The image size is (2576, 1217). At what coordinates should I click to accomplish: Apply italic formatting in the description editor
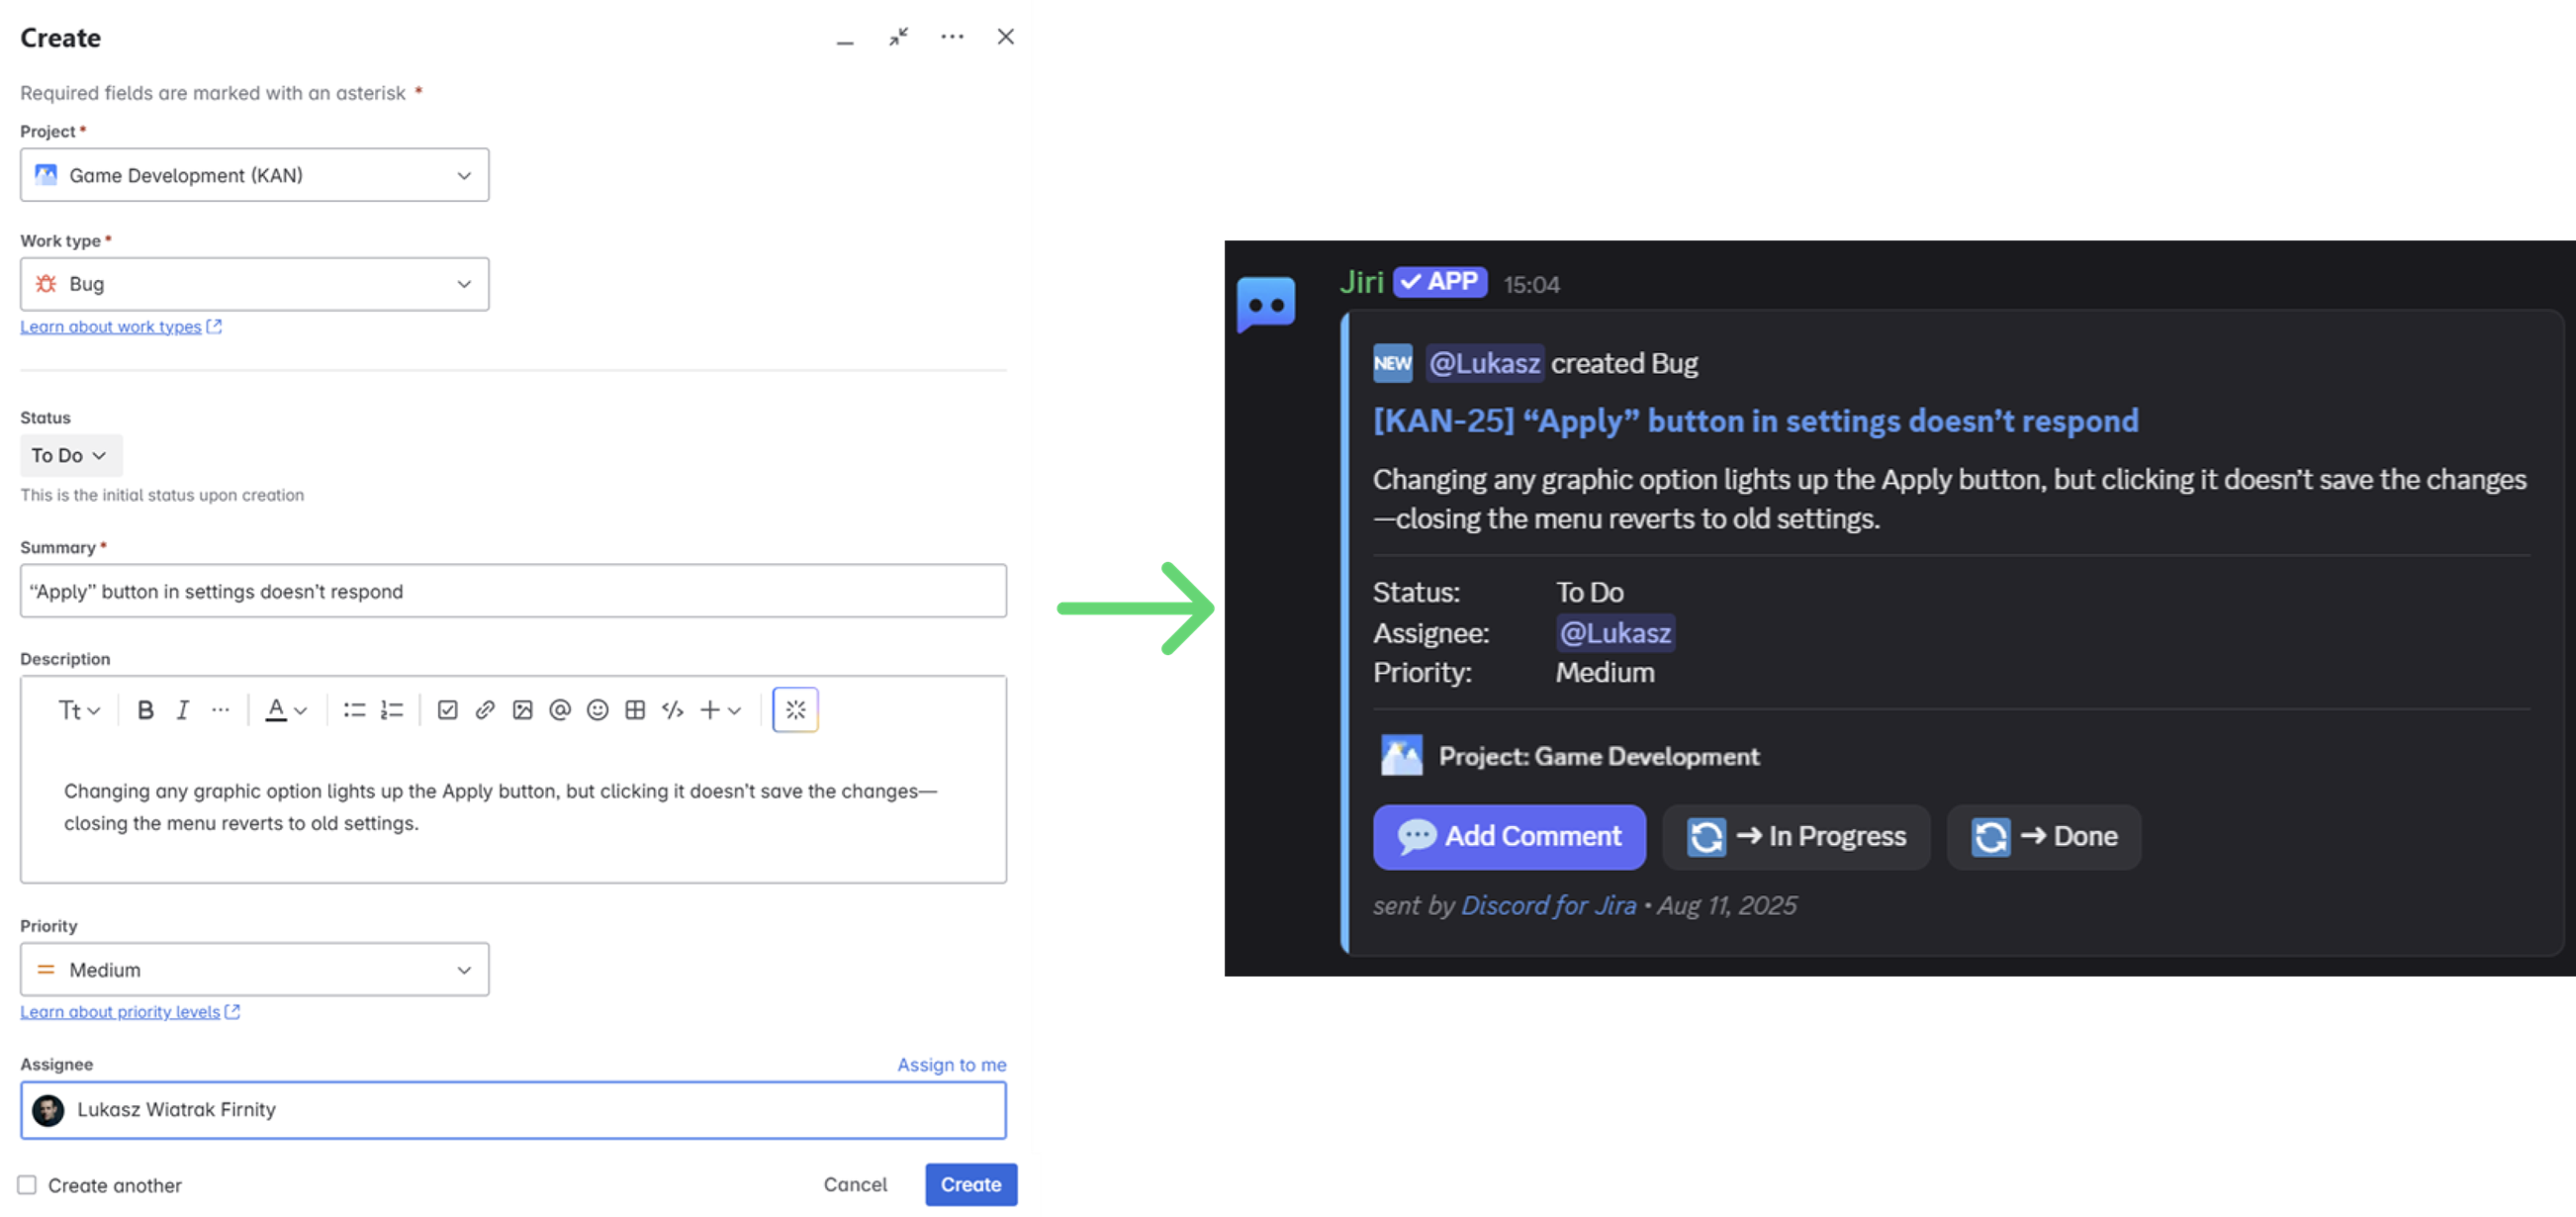pyautogui.click(x=183, y=710)
